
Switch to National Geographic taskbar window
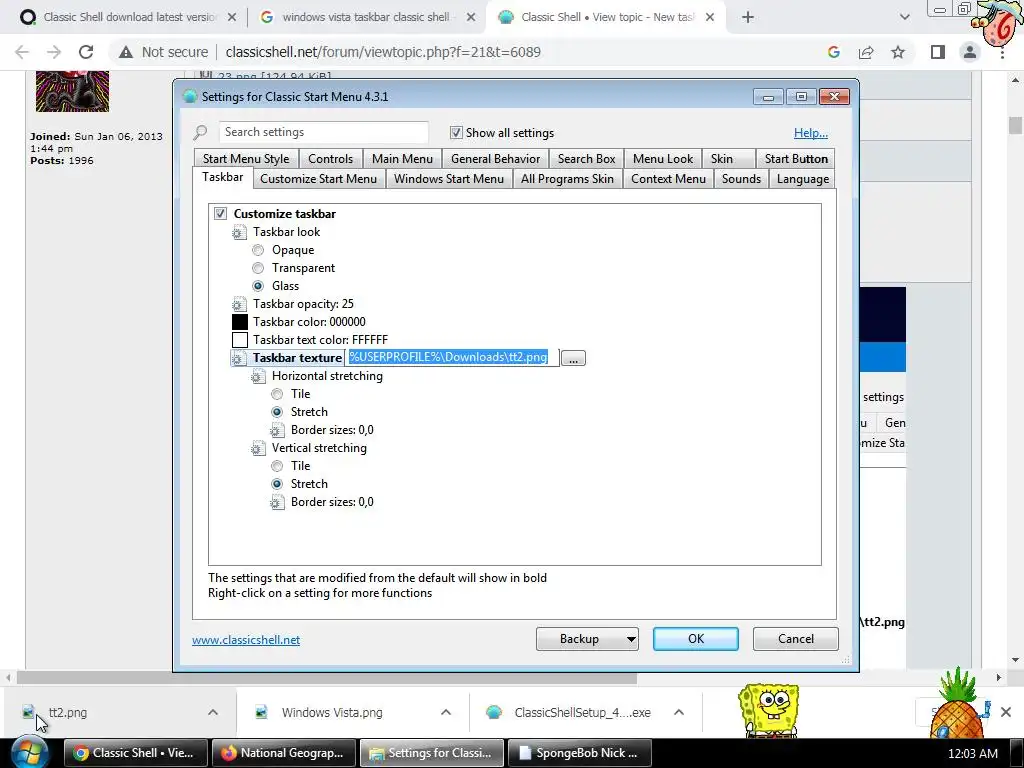coord(285,753)
